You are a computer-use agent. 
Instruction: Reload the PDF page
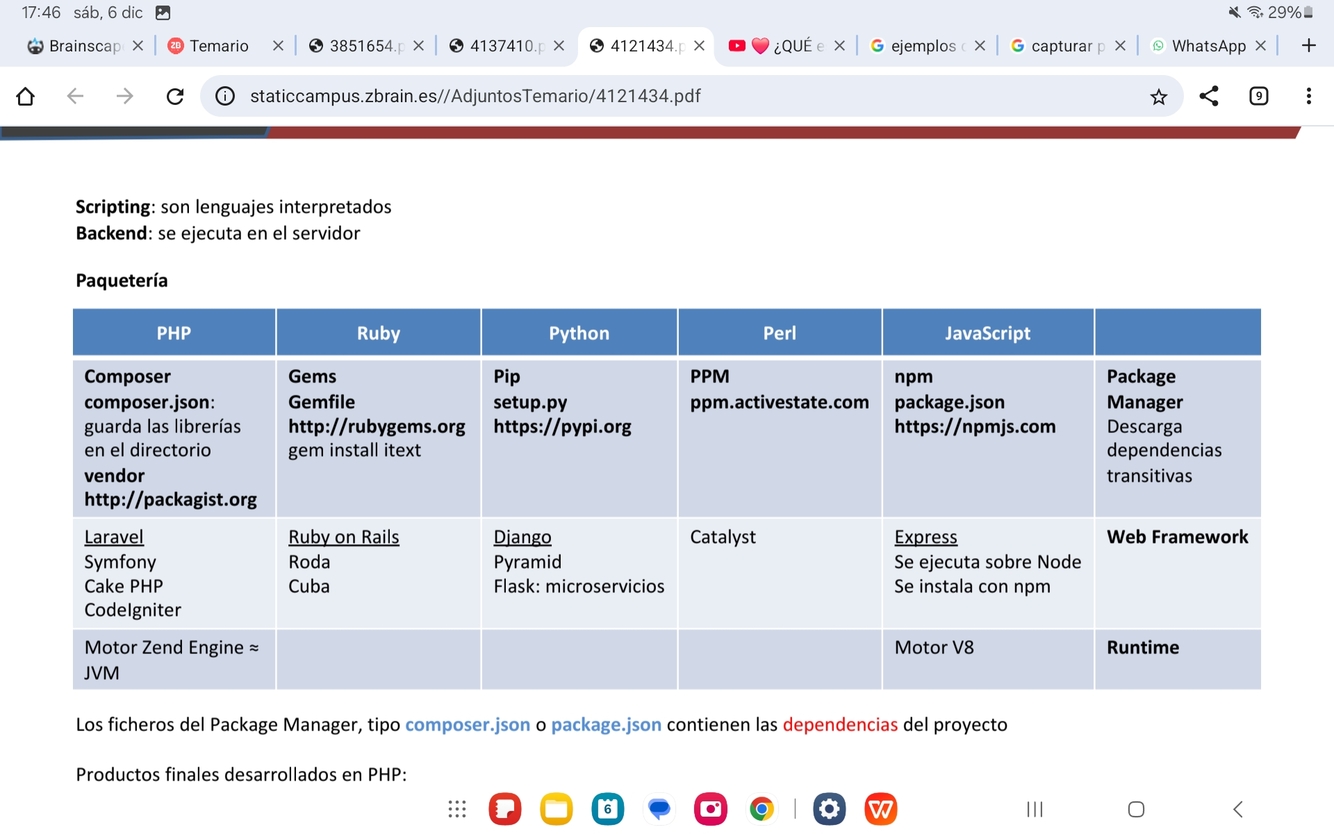(x=175, y=96)
